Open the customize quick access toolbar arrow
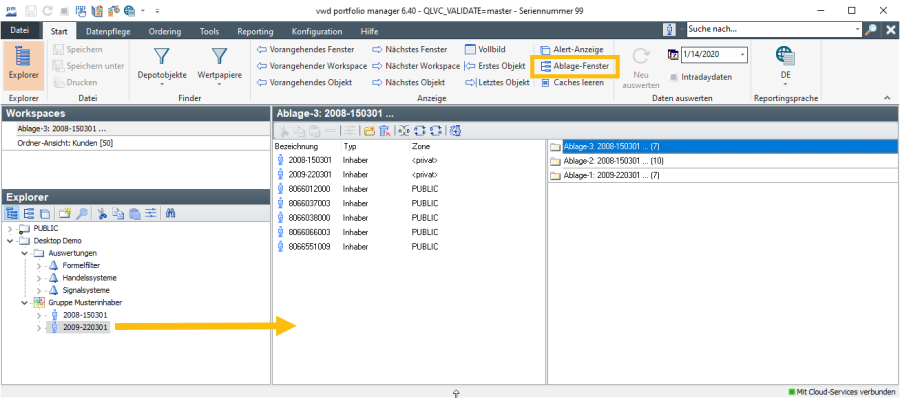900x398 pixels. (157, 11)
